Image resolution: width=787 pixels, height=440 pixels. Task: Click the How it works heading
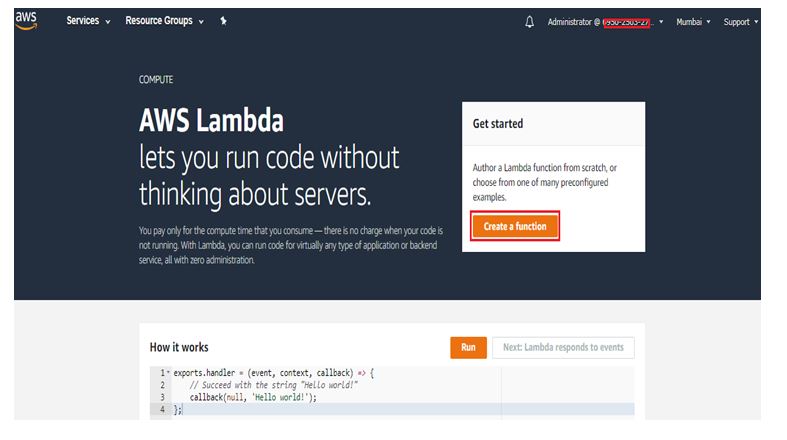179,347
